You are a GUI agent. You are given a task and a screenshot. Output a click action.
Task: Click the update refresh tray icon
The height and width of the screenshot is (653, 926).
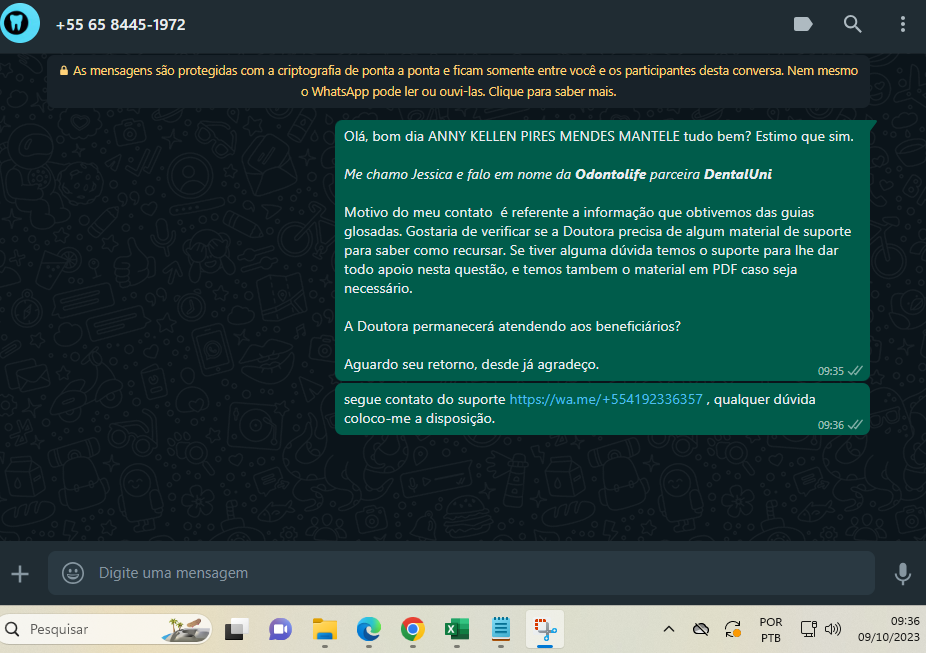733,629
